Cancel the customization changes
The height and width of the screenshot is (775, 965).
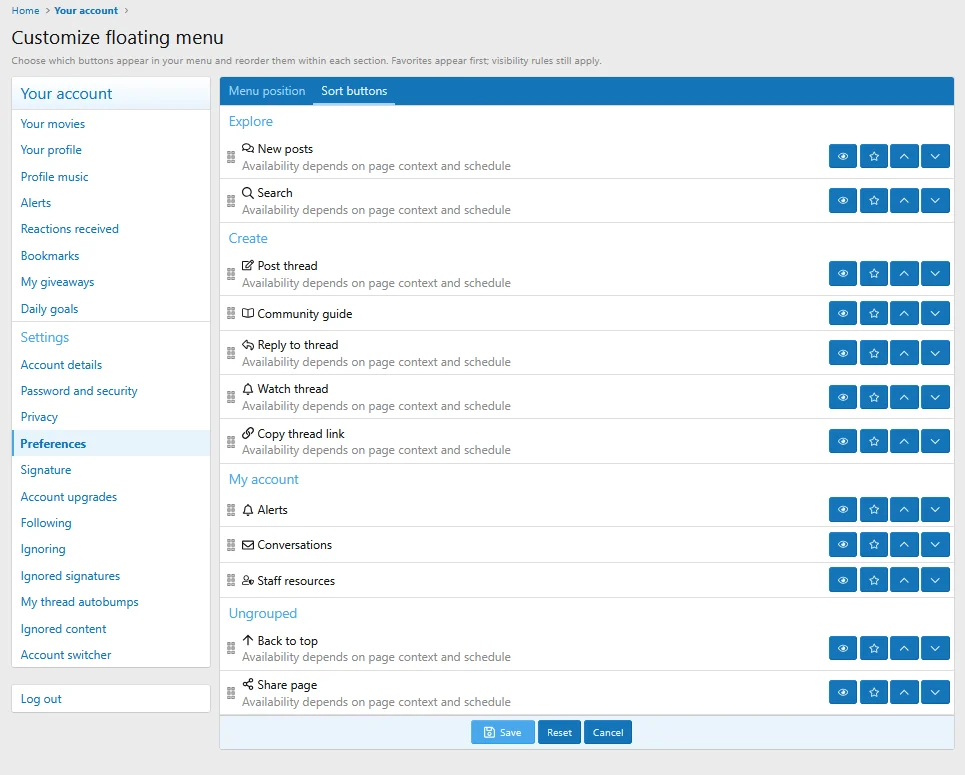(x=607, y=733)
